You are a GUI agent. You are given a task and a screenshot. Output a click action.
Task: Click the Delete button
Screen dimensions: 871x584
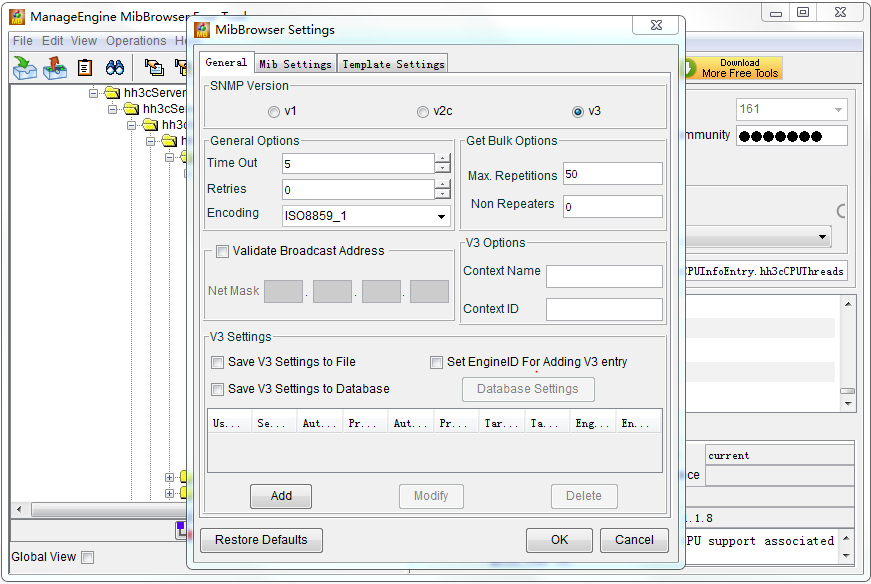tap(584, 496)
